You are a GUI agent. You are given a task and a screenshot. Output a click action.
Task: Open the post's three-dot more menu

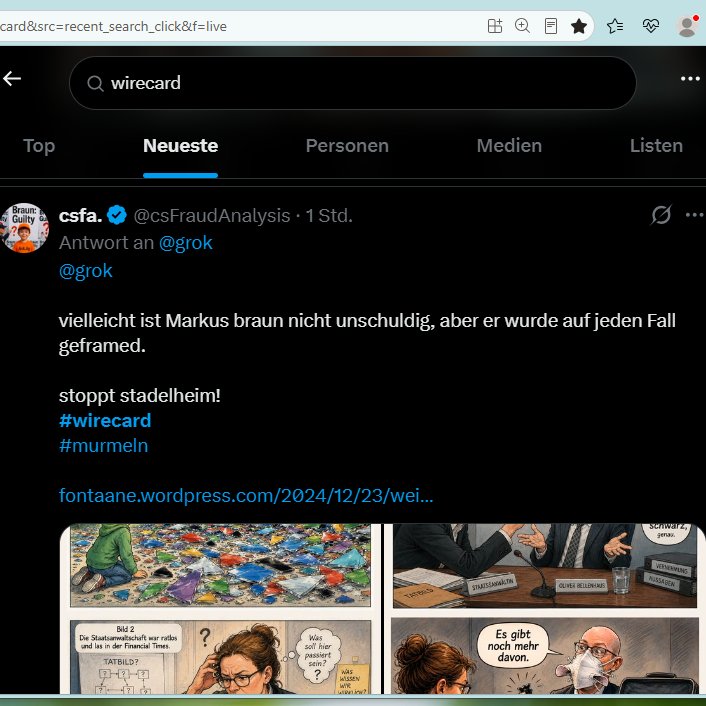pyautogui.click(x=695, y=215)
